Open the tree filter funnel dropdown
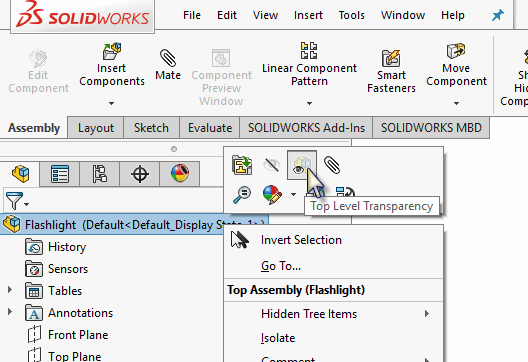 [17, 201]
